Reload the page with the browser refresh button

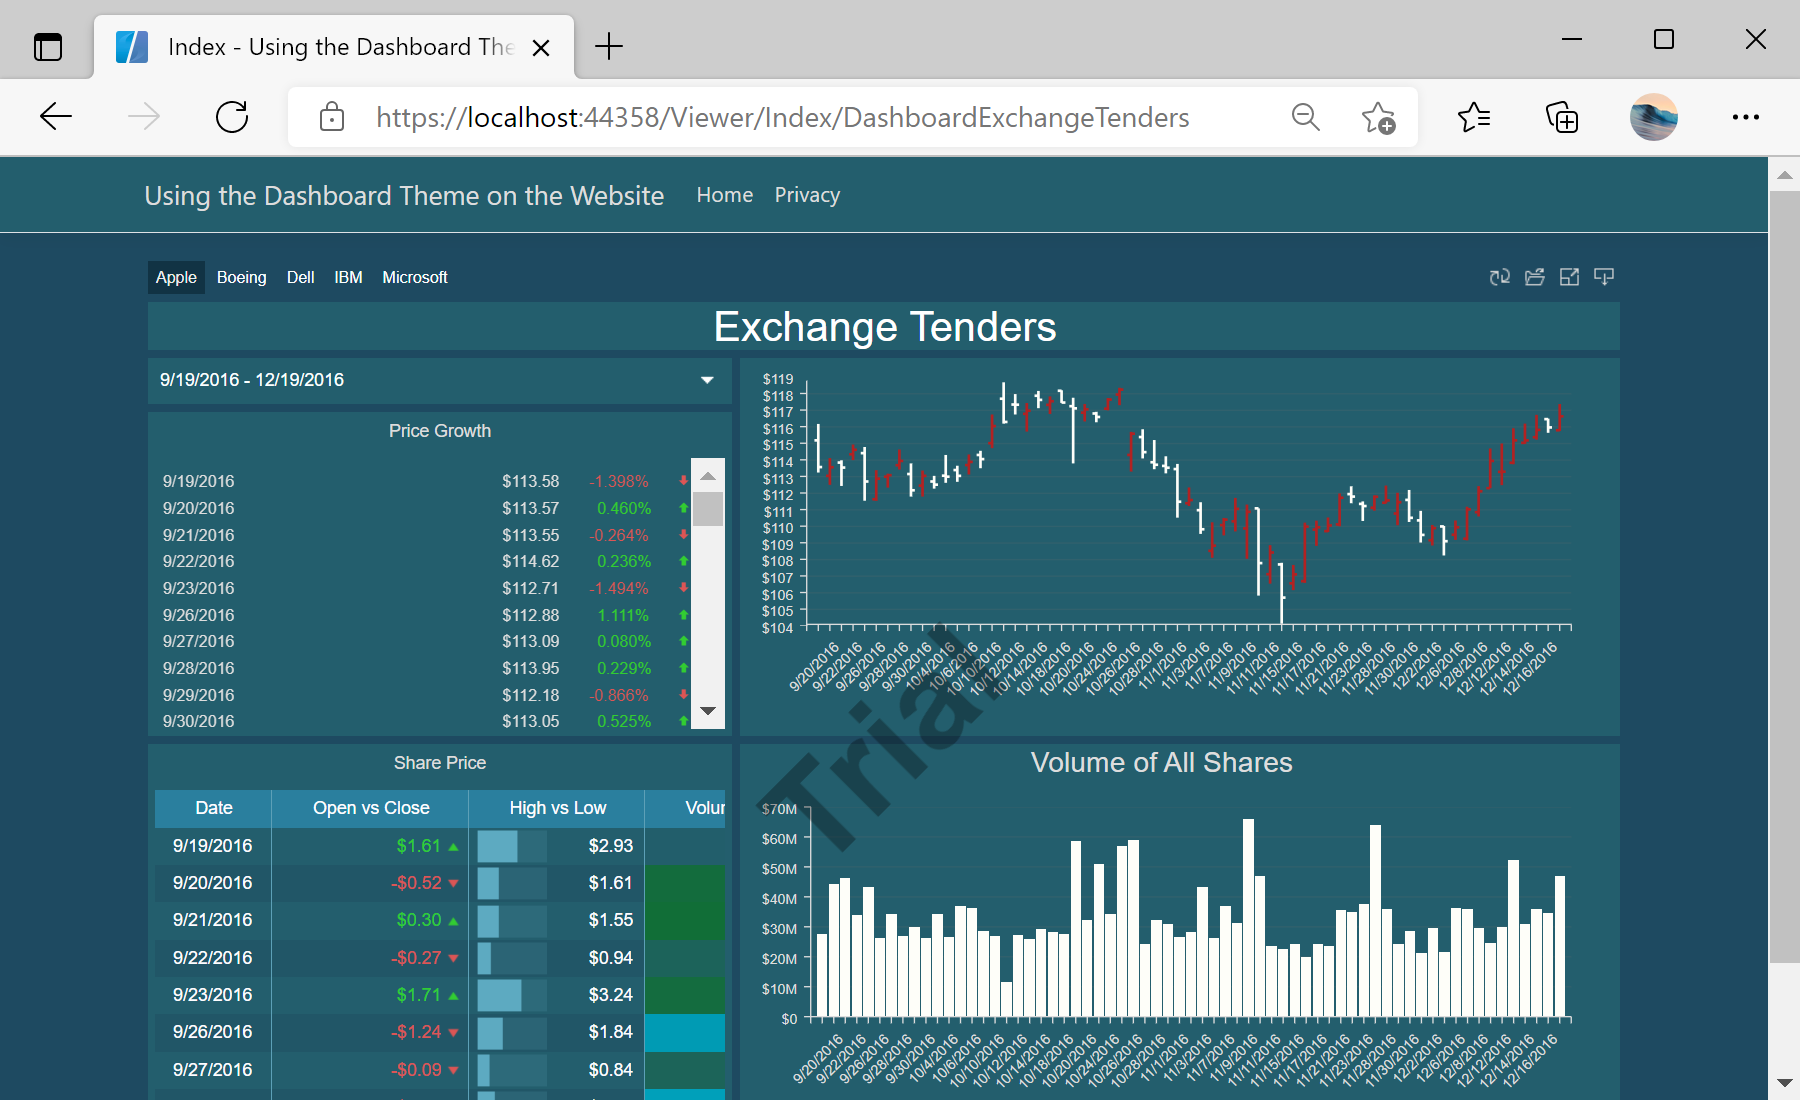pyautogui.click(x=232, y=117)
